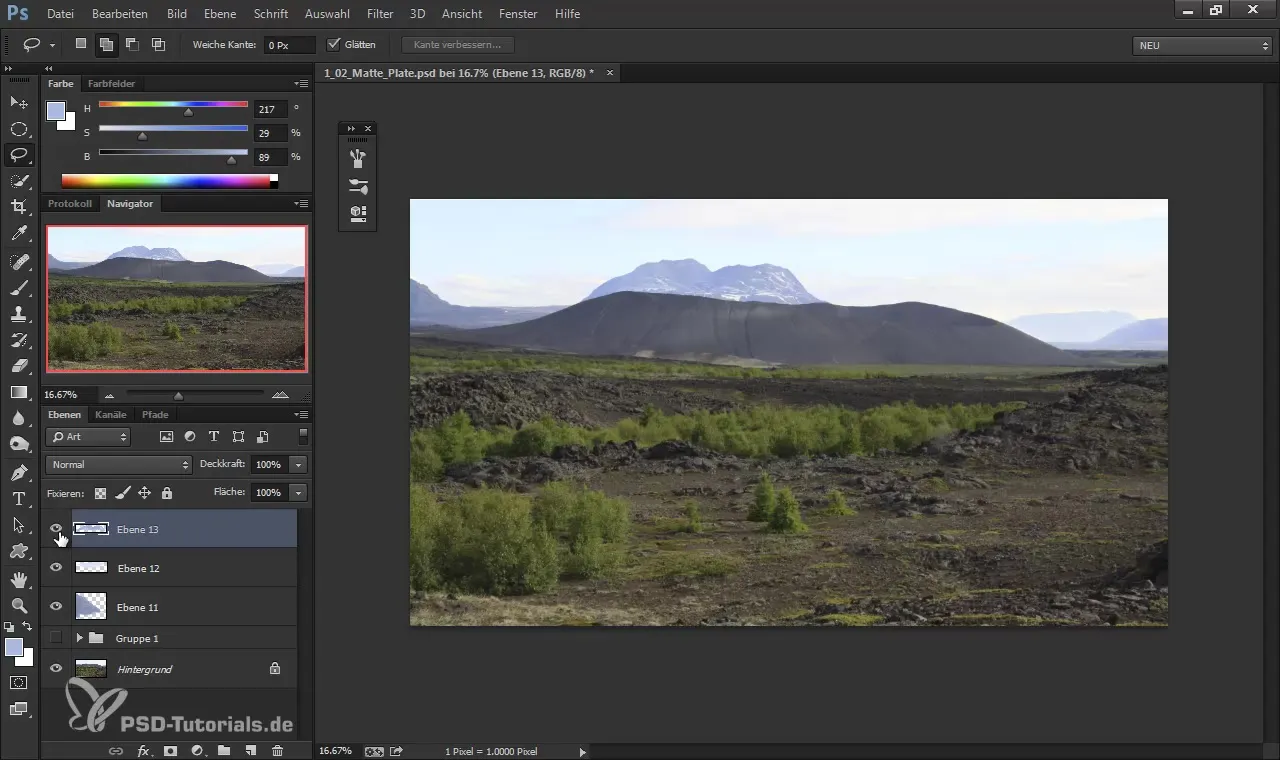Open the Datei menu
The image size is (1280, 760).
(60, 14)
